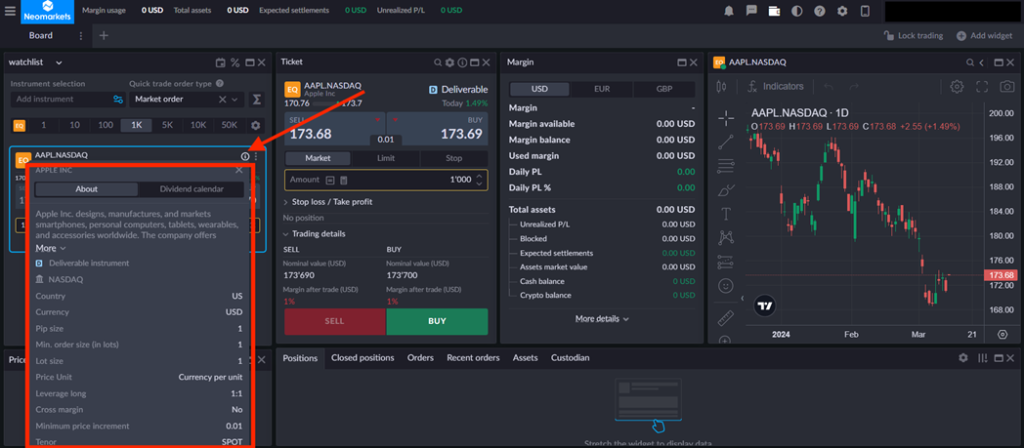
Task: Toggle the contrast theme icon
Action: pyautogui.click(x=797, y=11)
